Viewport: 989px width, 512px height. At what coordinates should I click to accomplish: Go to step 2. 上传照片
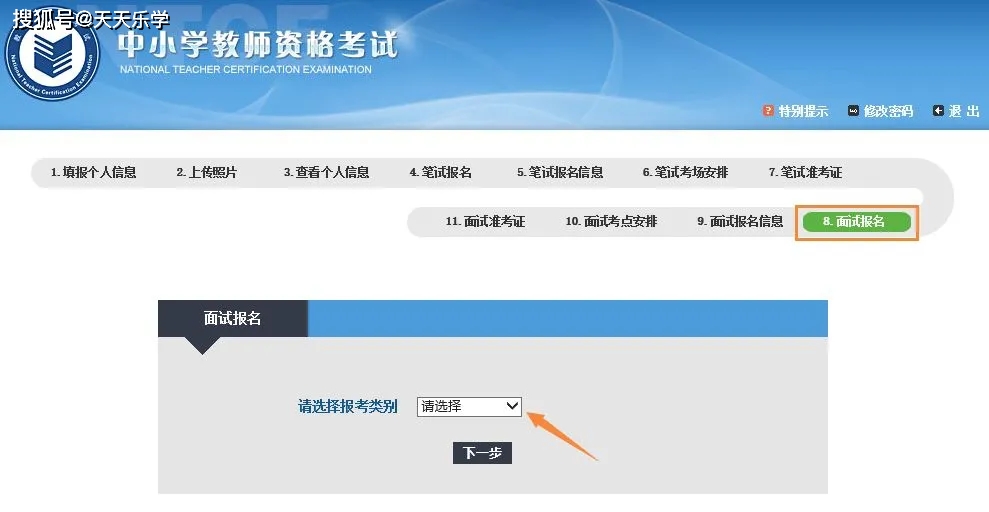tap(207, 172)
